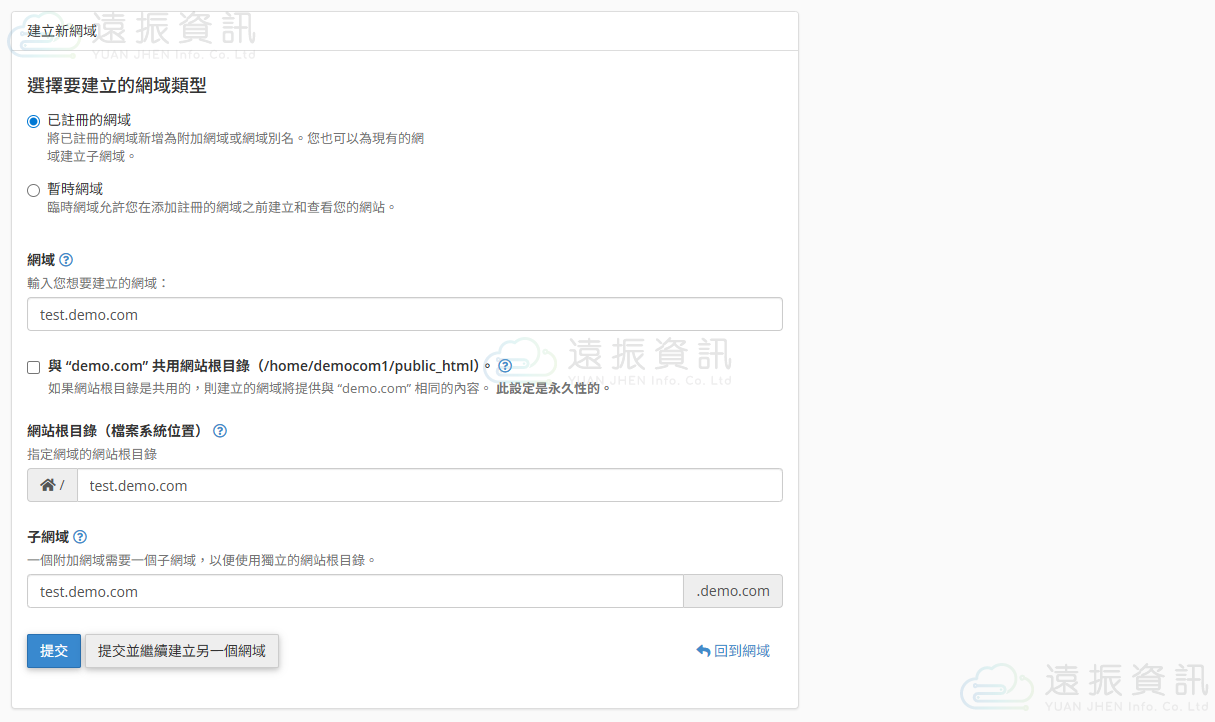Click the 子網域 text input field

coord(355,591)
